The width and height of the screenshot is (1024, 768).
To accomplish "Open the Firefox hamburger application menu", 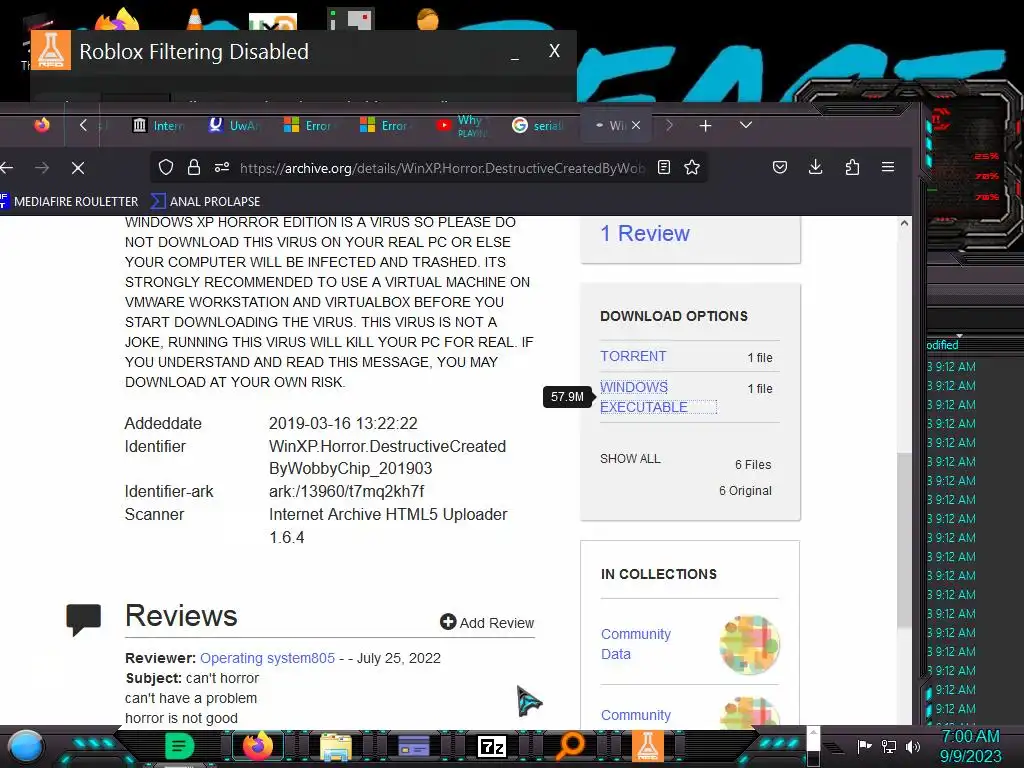I will [x=888, y=167].
